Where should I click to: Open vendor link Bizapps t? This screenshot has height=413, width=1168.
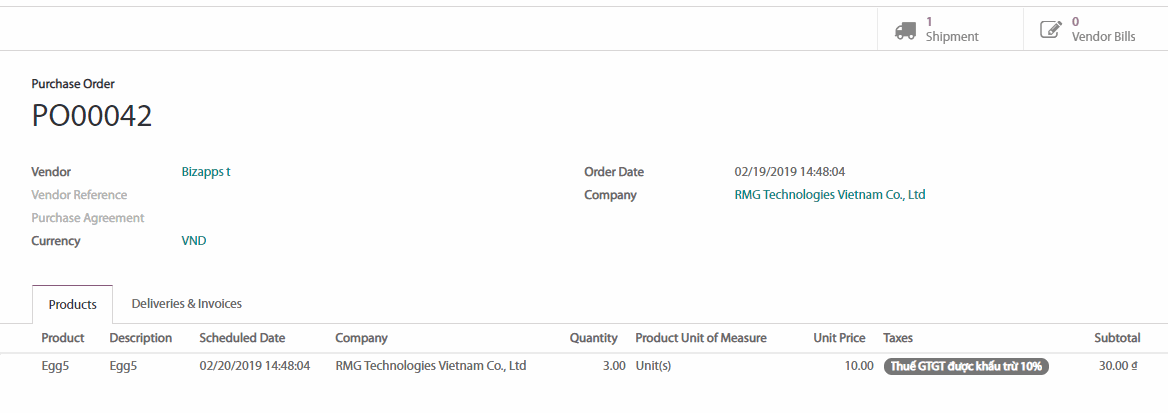pos(206,172)
